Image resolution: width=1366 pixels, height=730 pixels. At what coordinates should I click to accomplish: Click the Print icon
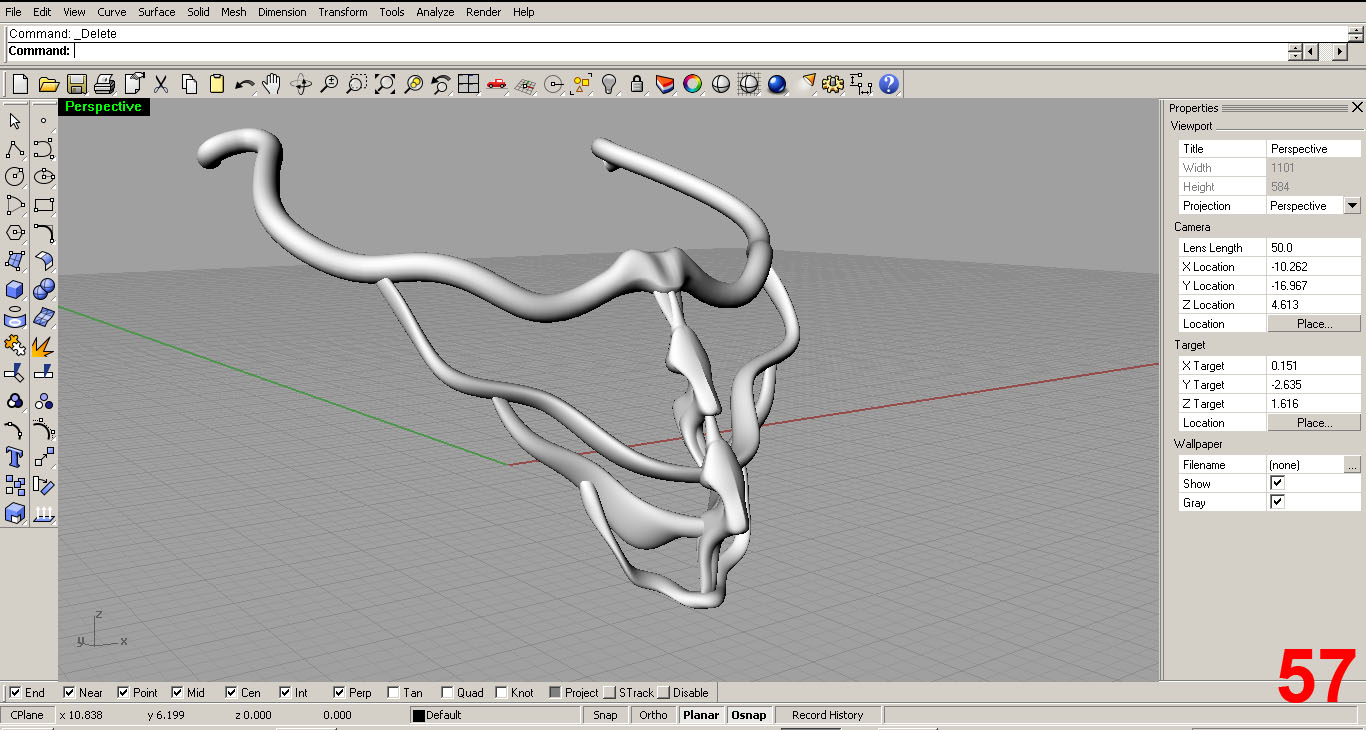pyautogui.click(x=105, y=85)
